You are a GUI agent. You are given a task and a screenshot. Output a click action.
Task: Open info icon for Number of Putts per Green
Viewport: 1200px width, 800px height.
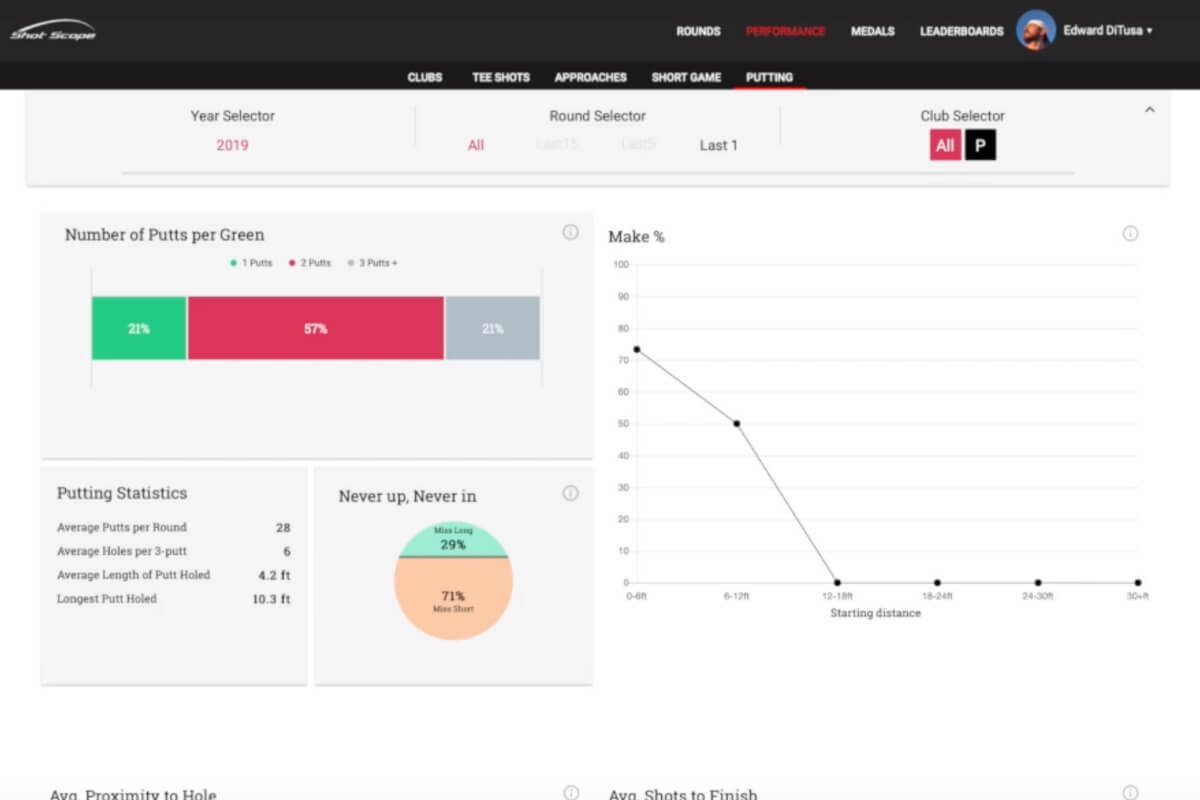(570, 232)
